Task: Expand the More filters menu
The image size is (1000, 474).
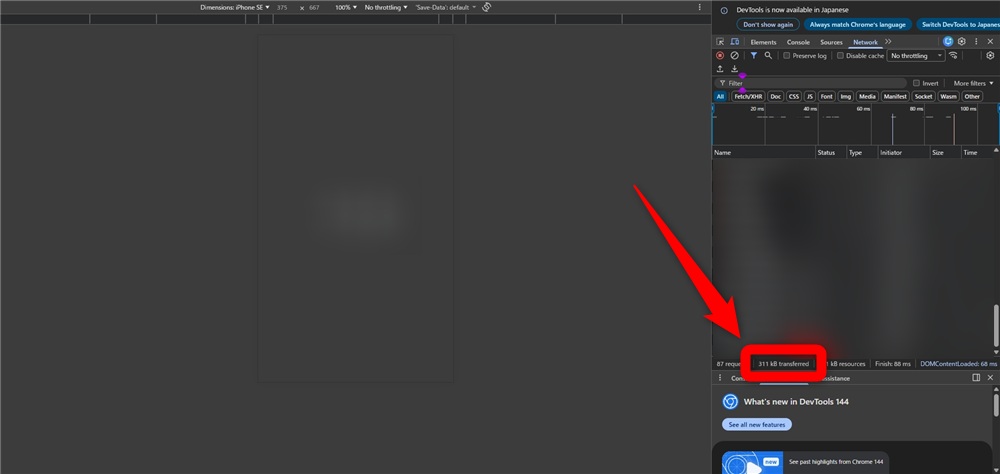Action: click(x=973, y=83)
